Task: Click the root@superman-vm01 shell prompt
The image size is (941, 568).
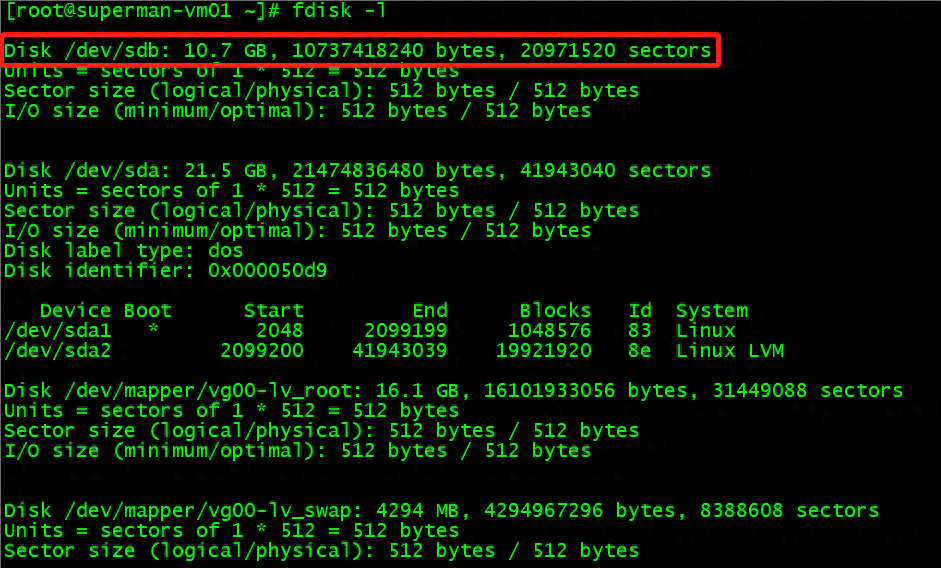Action: 142,10
